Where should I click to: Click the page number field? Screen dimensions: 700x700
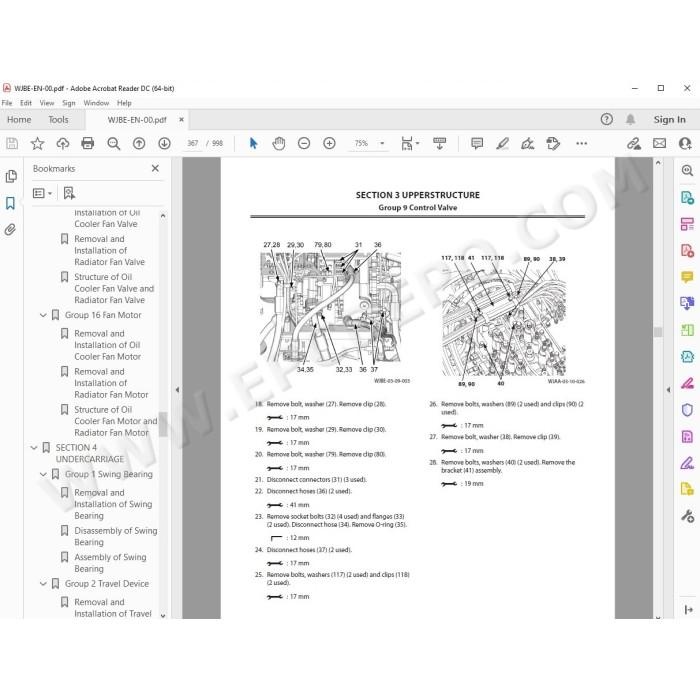(193, 143)
